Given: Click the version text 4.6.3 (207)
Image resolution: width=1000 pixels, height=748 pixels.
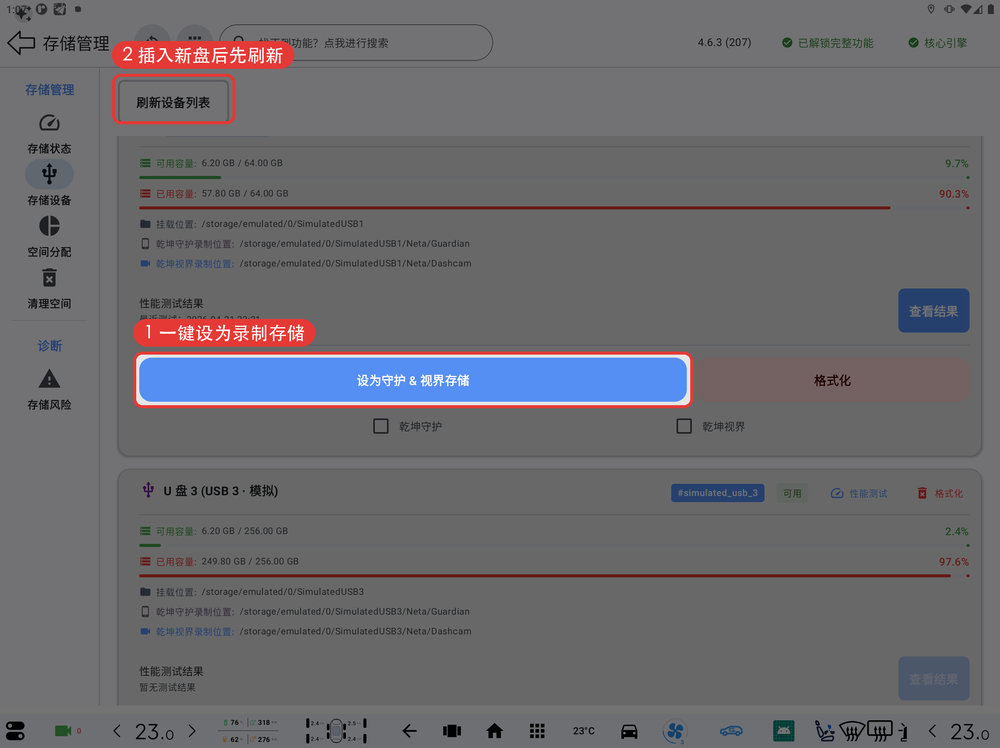Looking at the screenshot, I should click(x=724, y=43).
